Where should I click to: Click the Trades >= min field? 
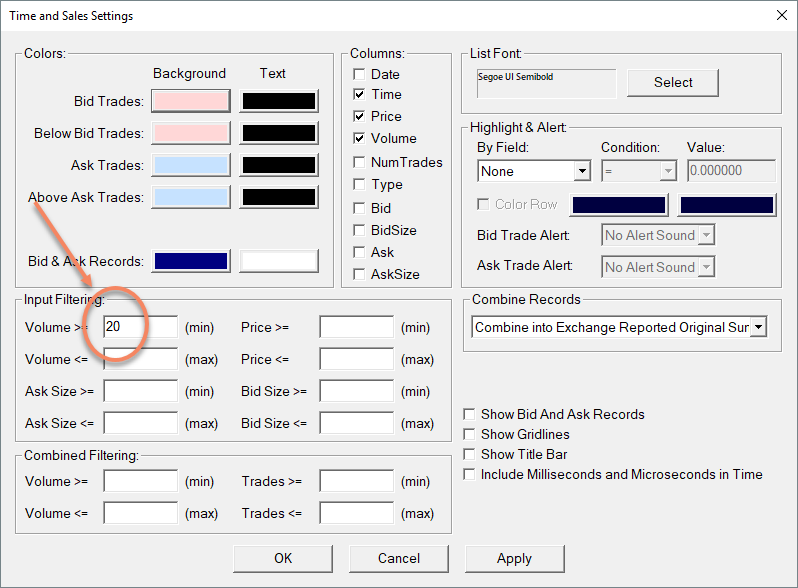tap(357, 481)
